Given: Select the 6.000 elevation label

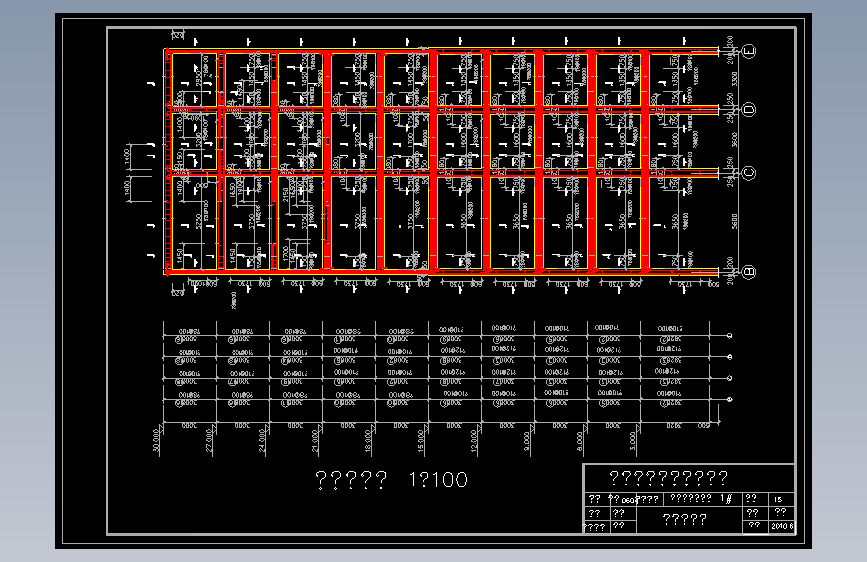Looking at the screenshot, I should [x=579, y=441].
